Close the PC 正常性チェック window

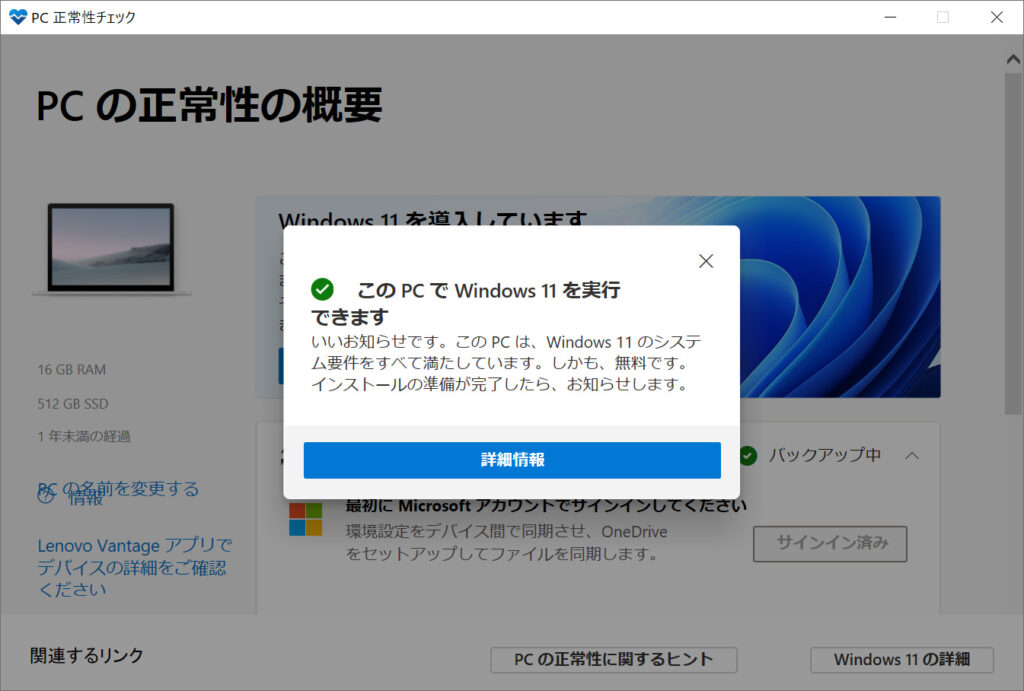pyautogui.click(x=997, y=17)
